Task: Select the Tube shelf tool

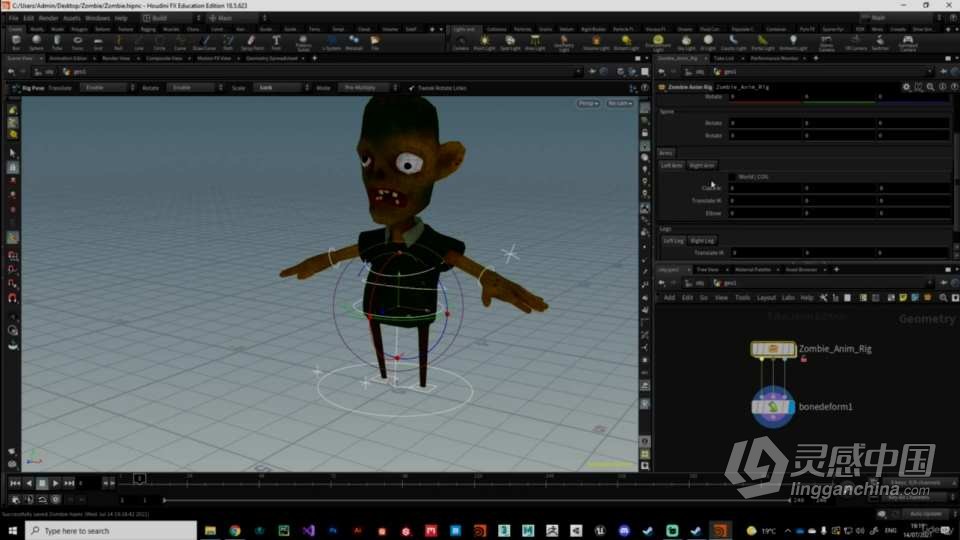Action: pyautogui.click(x=57, y=42)
